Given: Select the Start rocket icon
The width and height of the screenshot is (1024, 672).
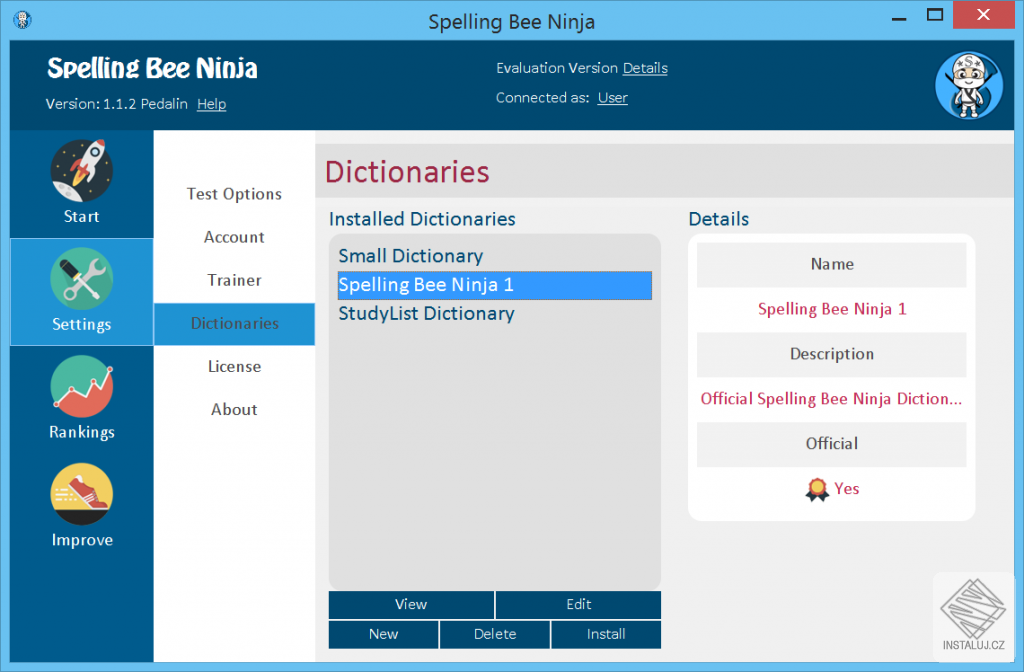Looking at the screenshot, I should tap(81, 170).
